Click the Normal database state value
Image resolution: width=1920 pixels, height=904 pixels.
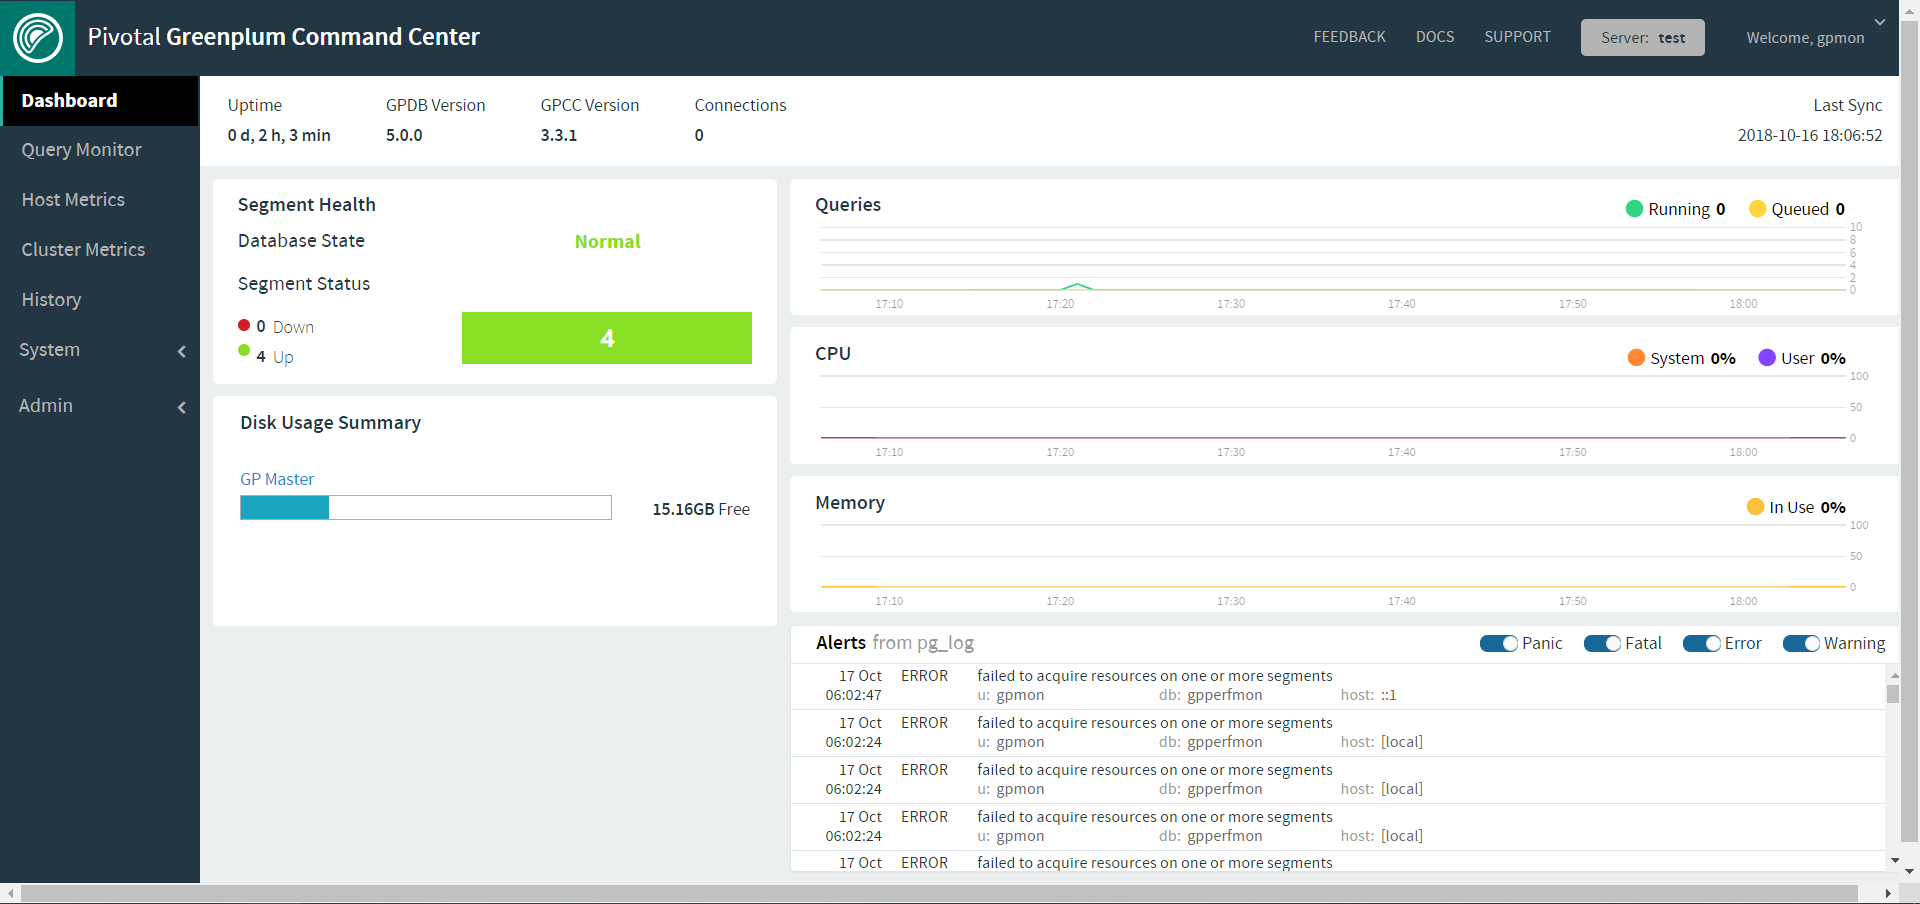tap(607, 241)
